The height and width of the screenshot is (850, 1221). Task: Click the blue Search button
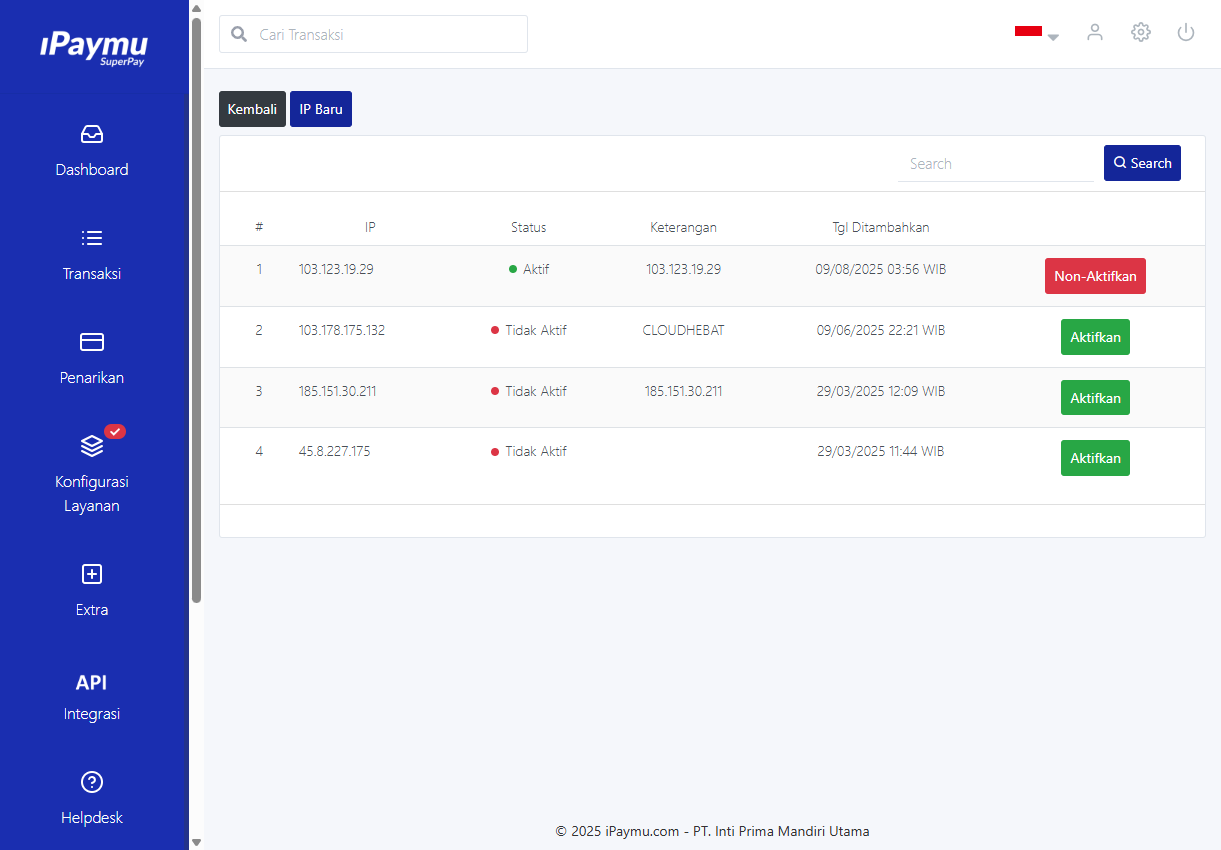[x=1142, y=163]
